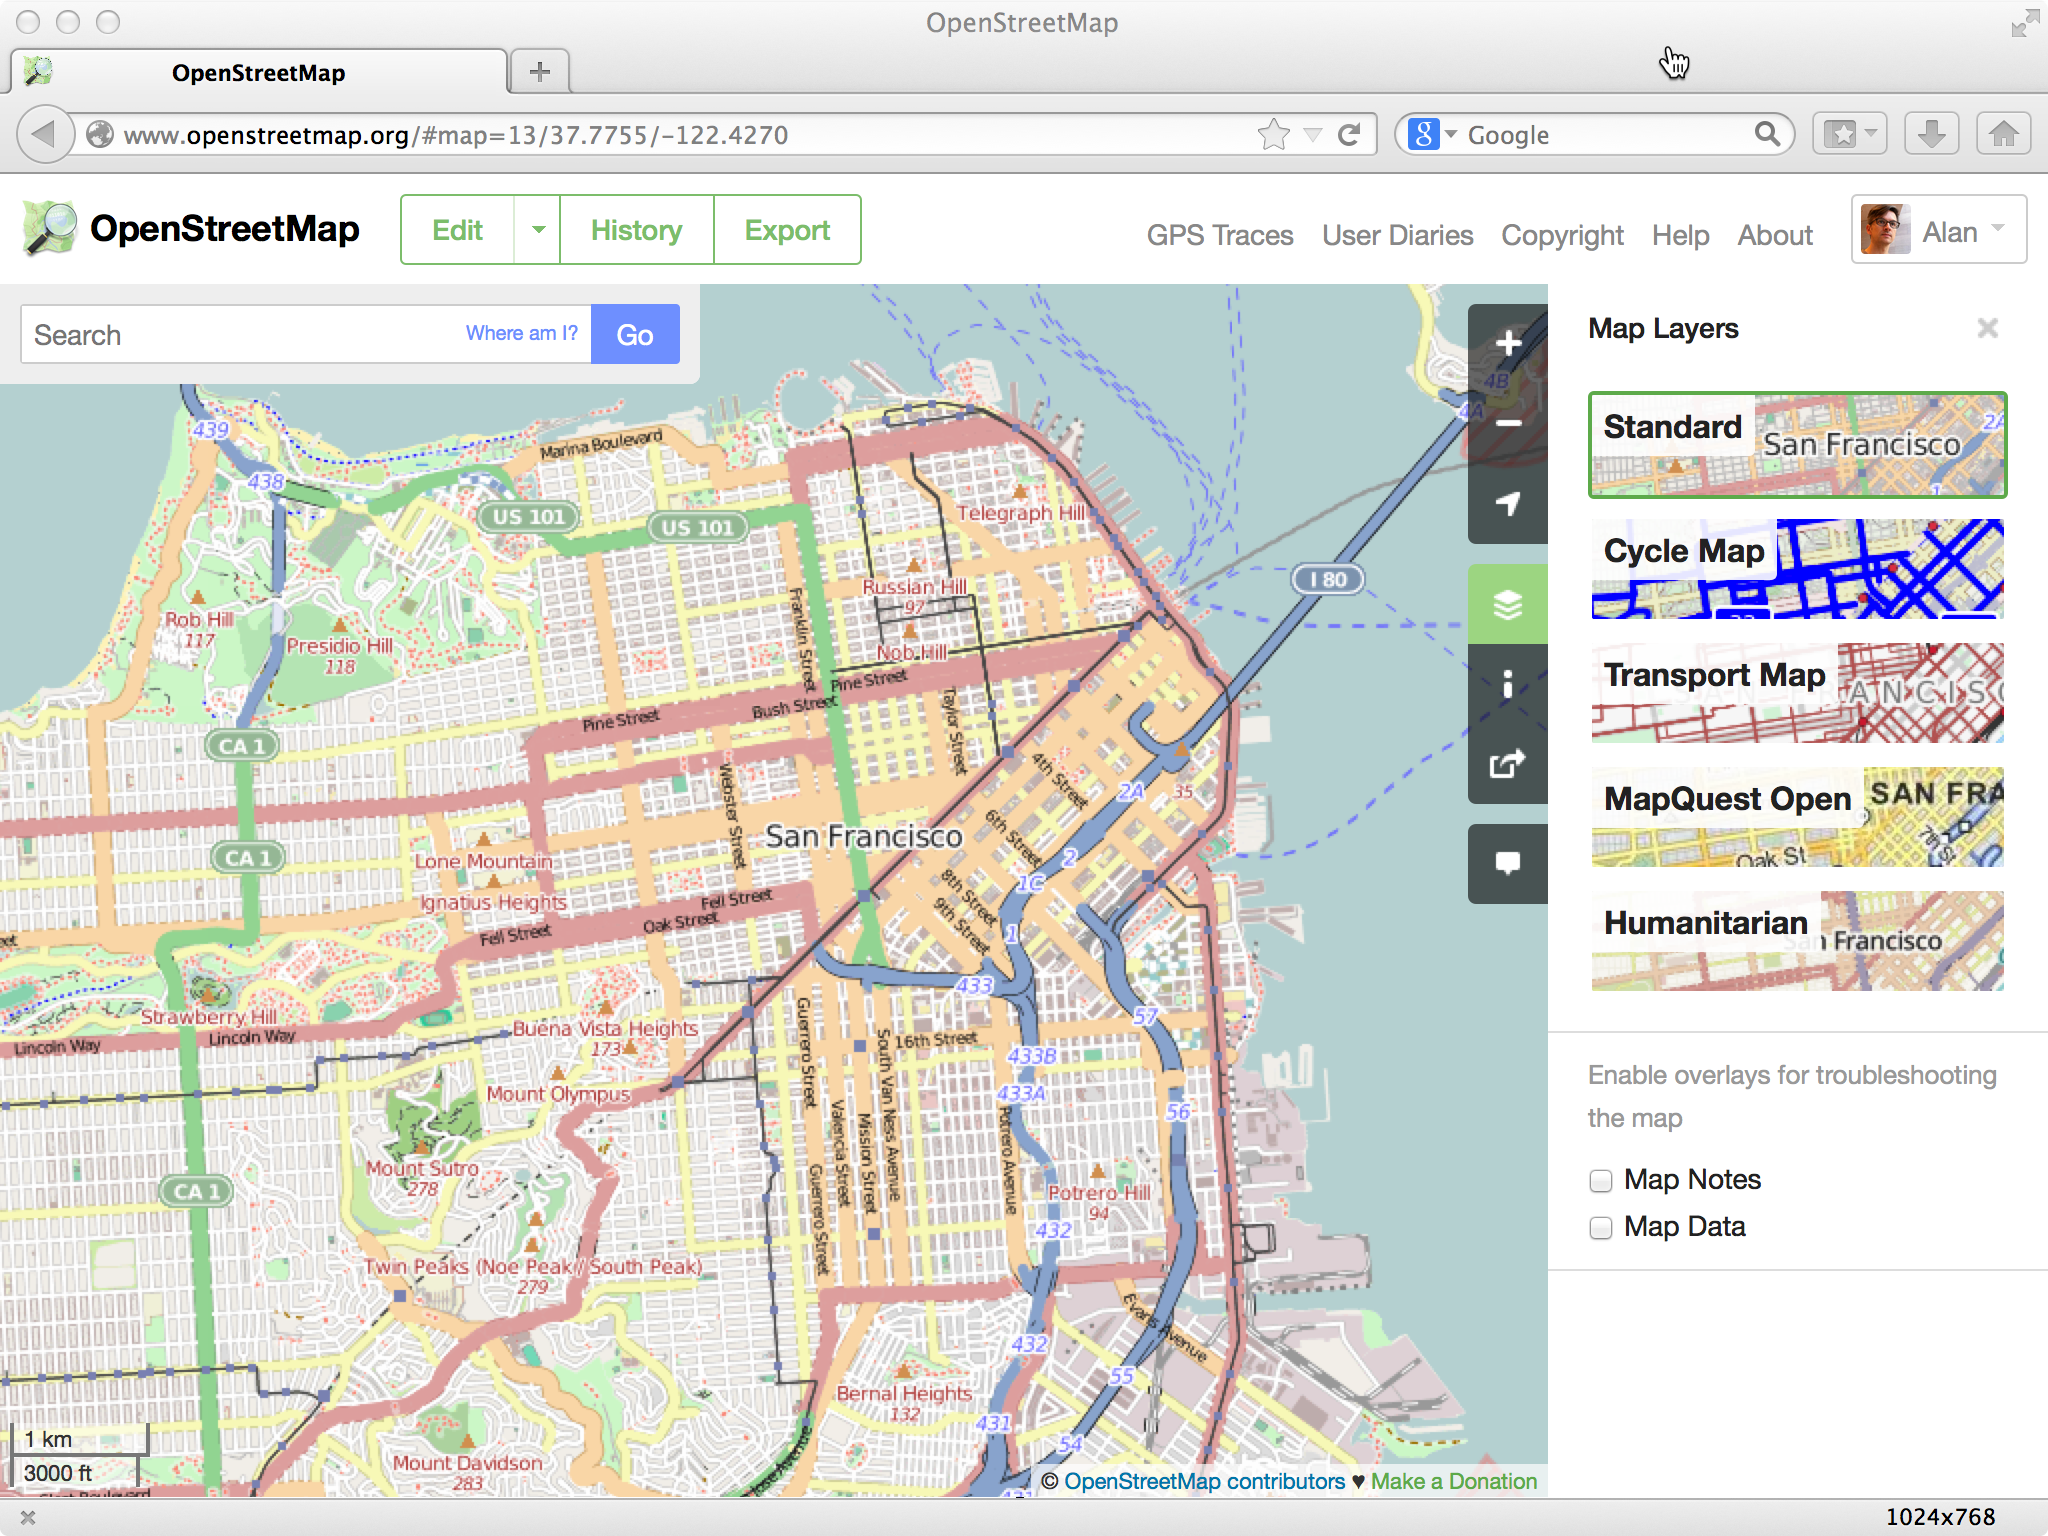This screenshot has width=2048, height=1536.
Task: Open the share map icon
Action: click(1507, 764)
